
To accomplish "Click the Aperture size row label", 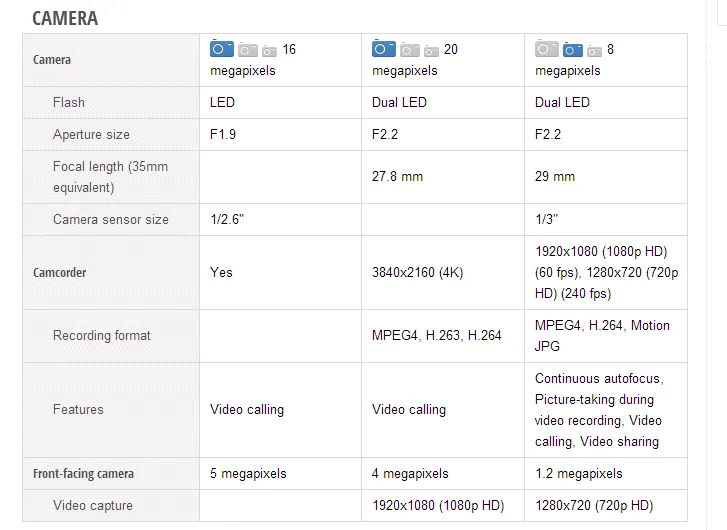I will [91, 134].
